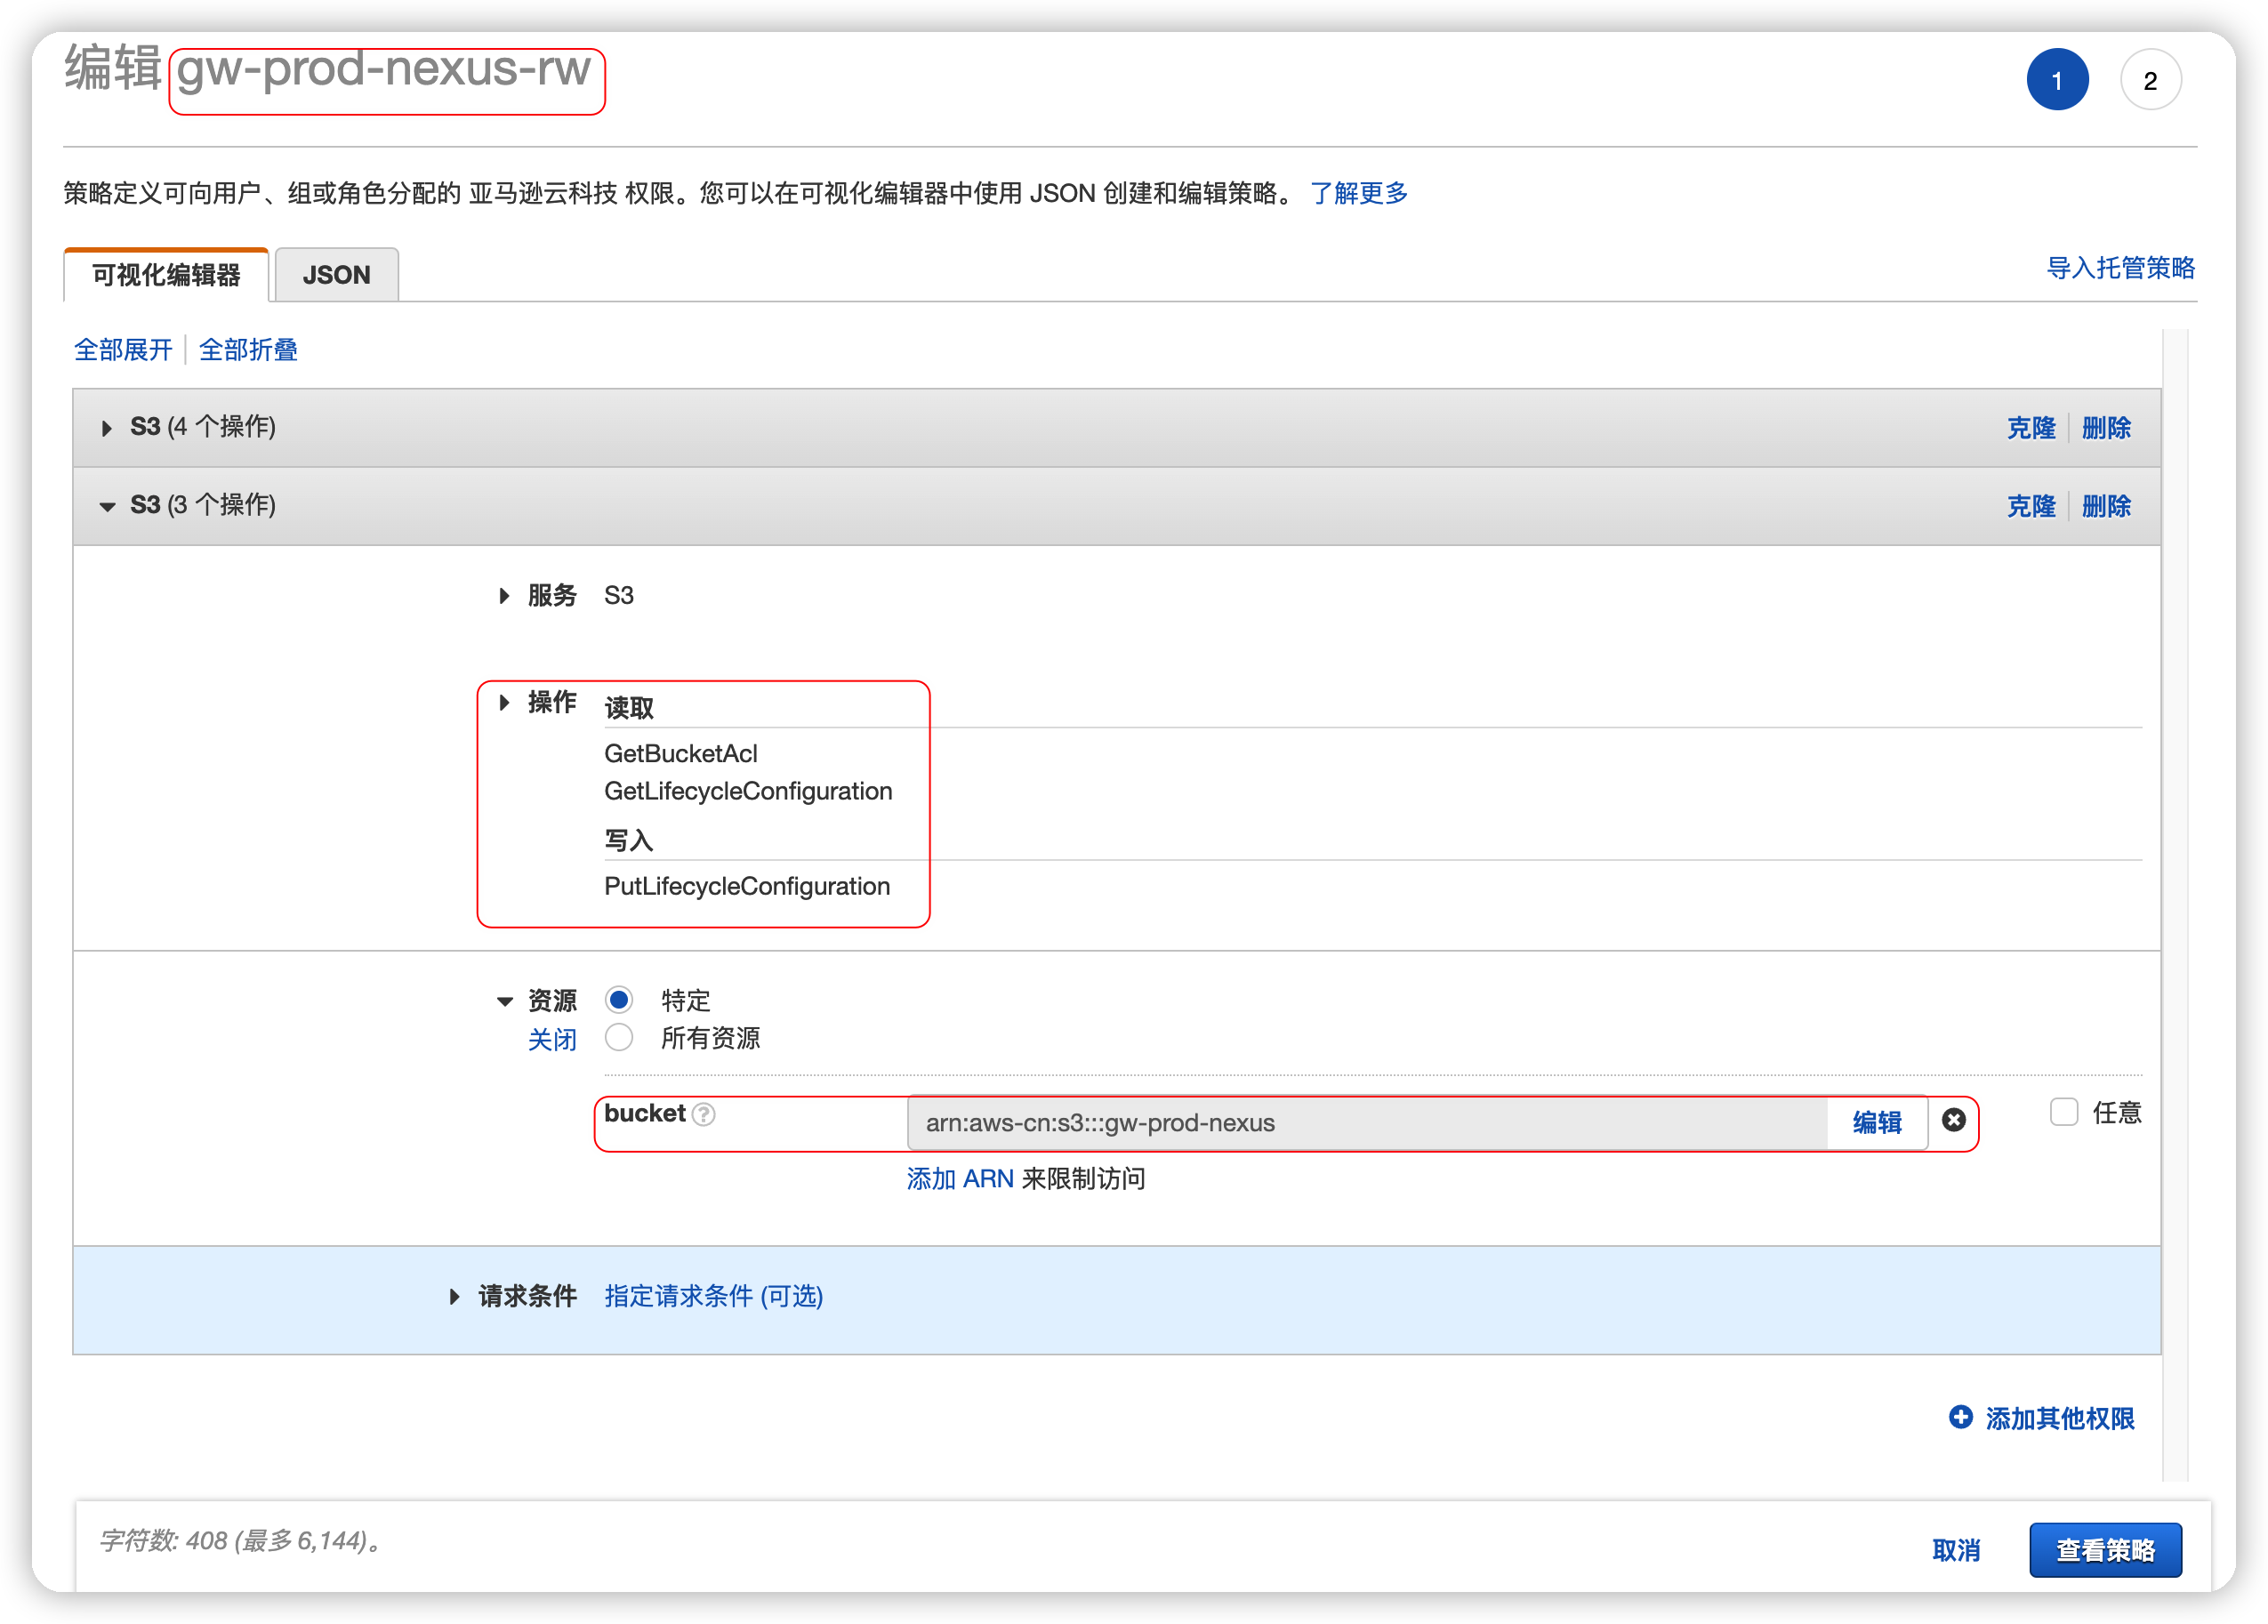Select the All resources (所有资源) radio button

click(x=619, y=1037)
